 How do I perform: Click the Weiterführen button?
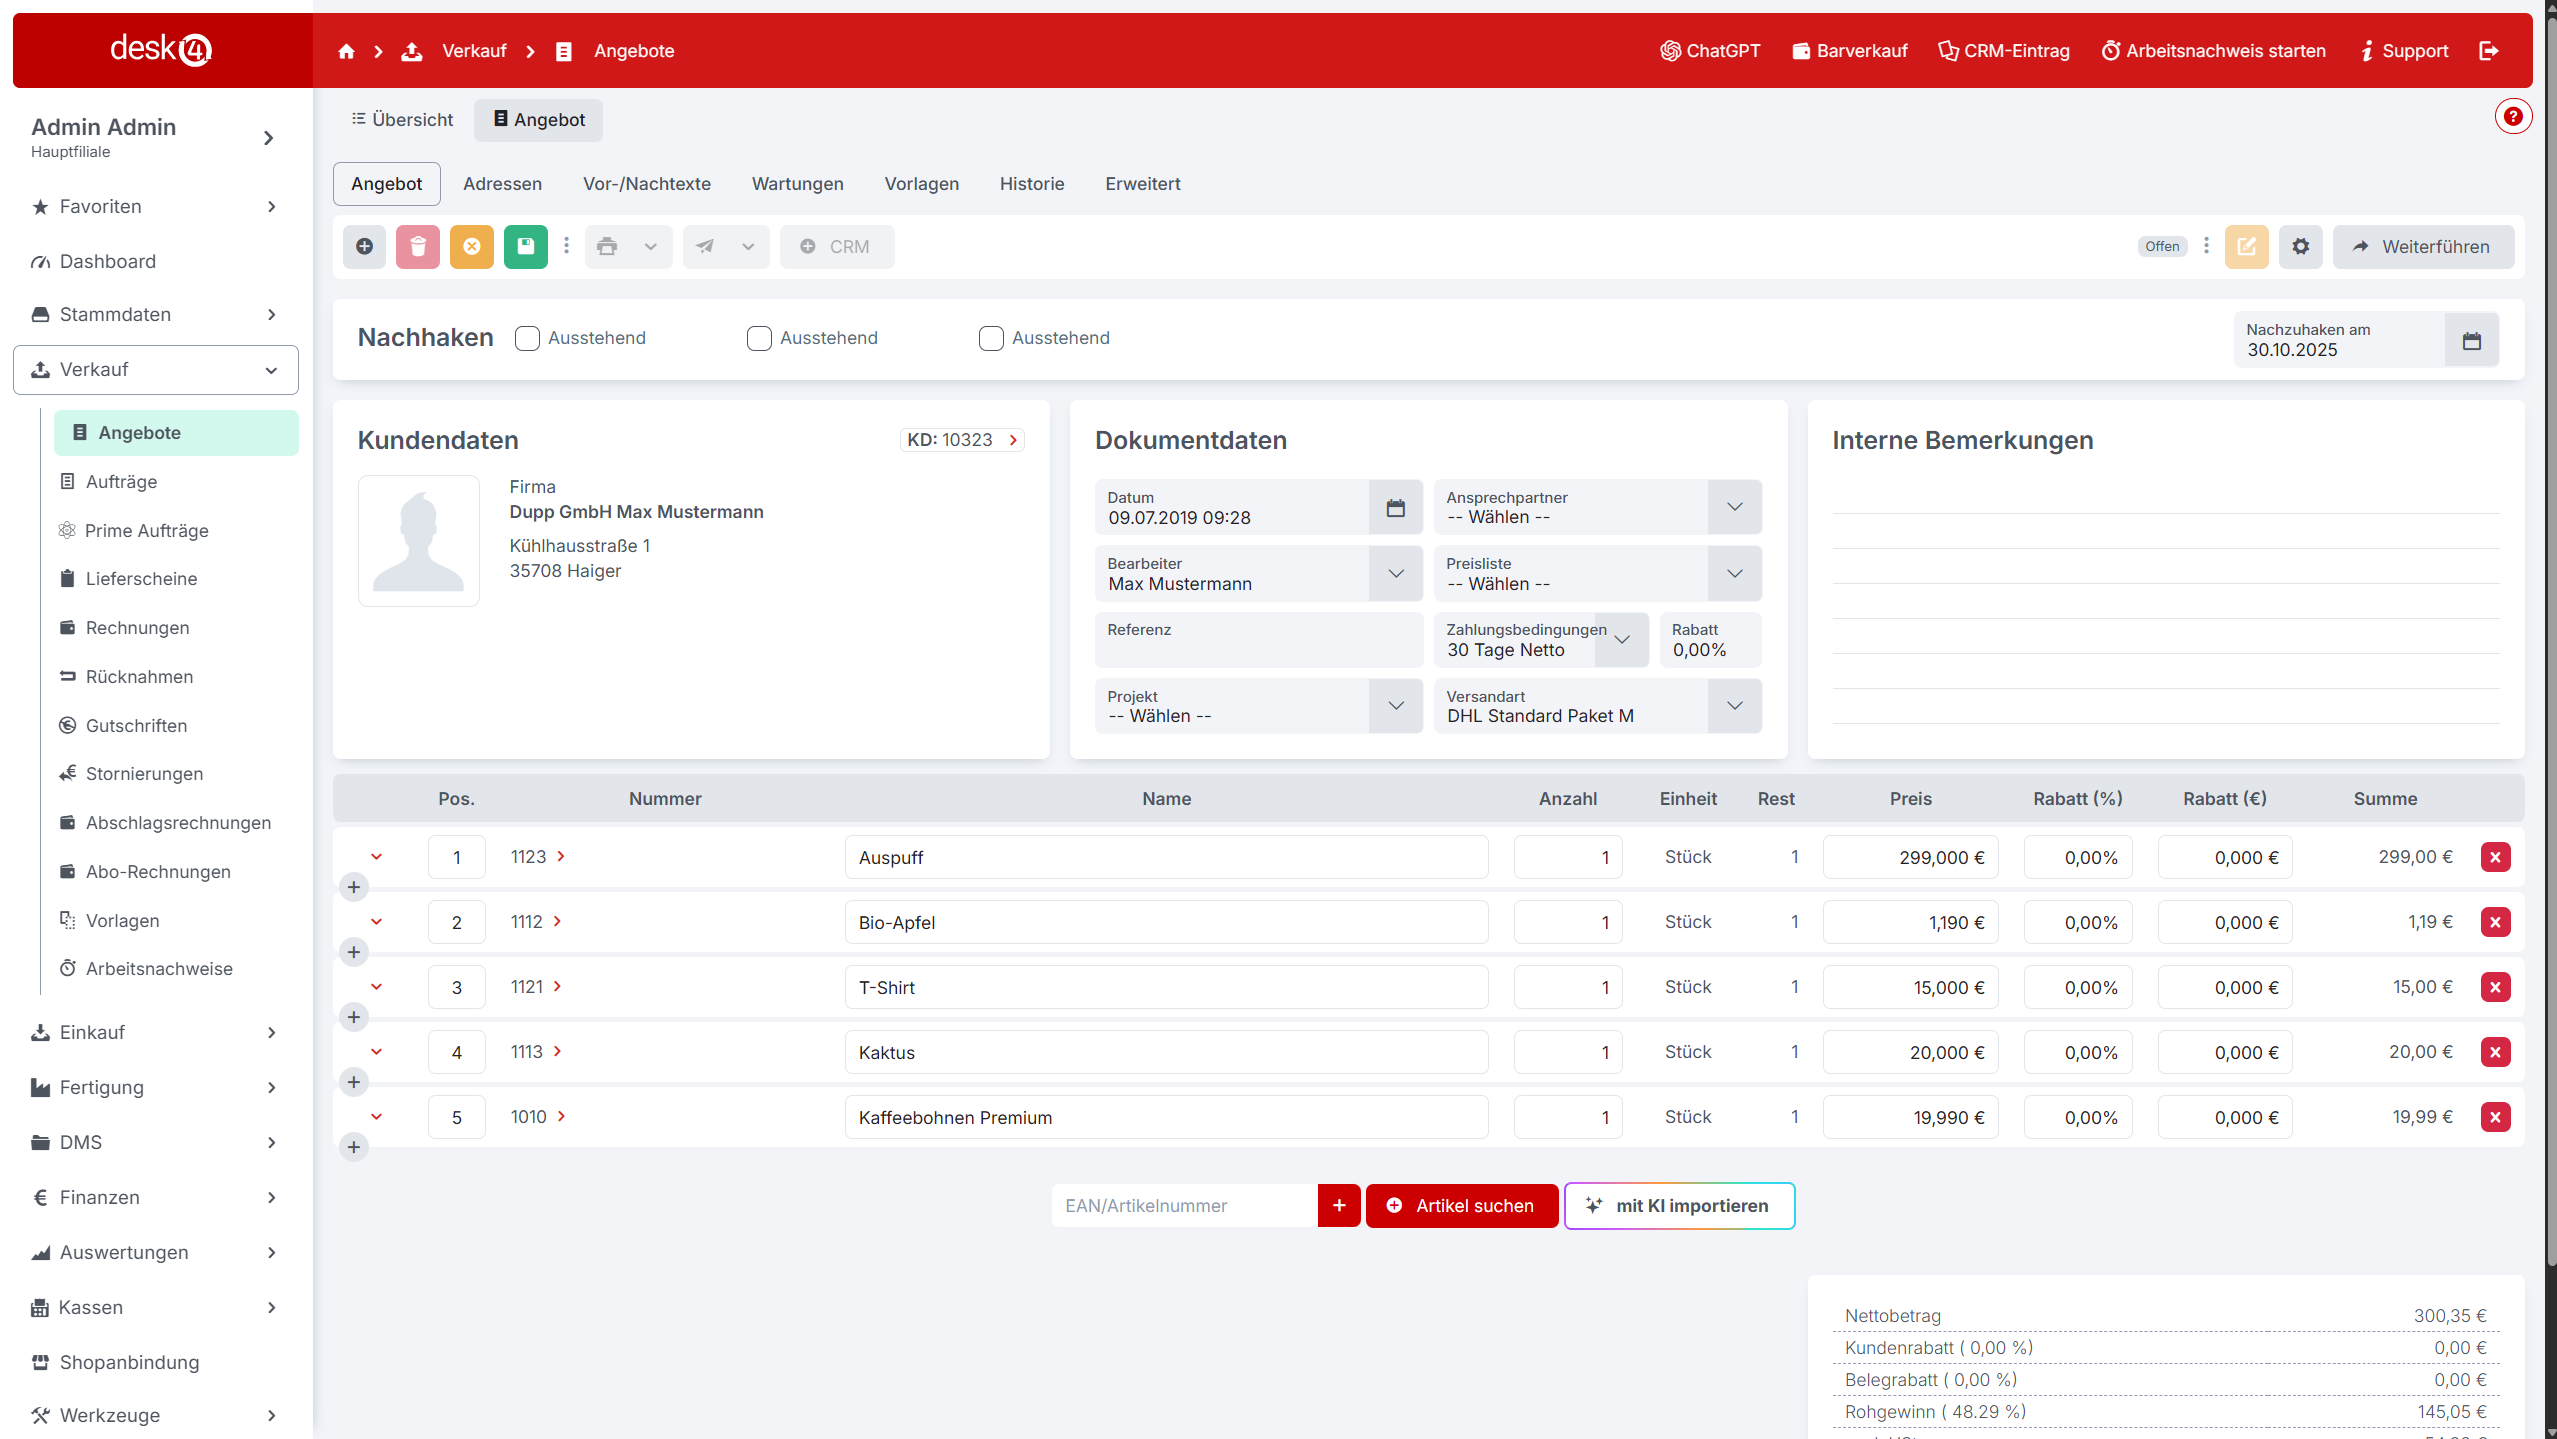[x=2424, y=246]
